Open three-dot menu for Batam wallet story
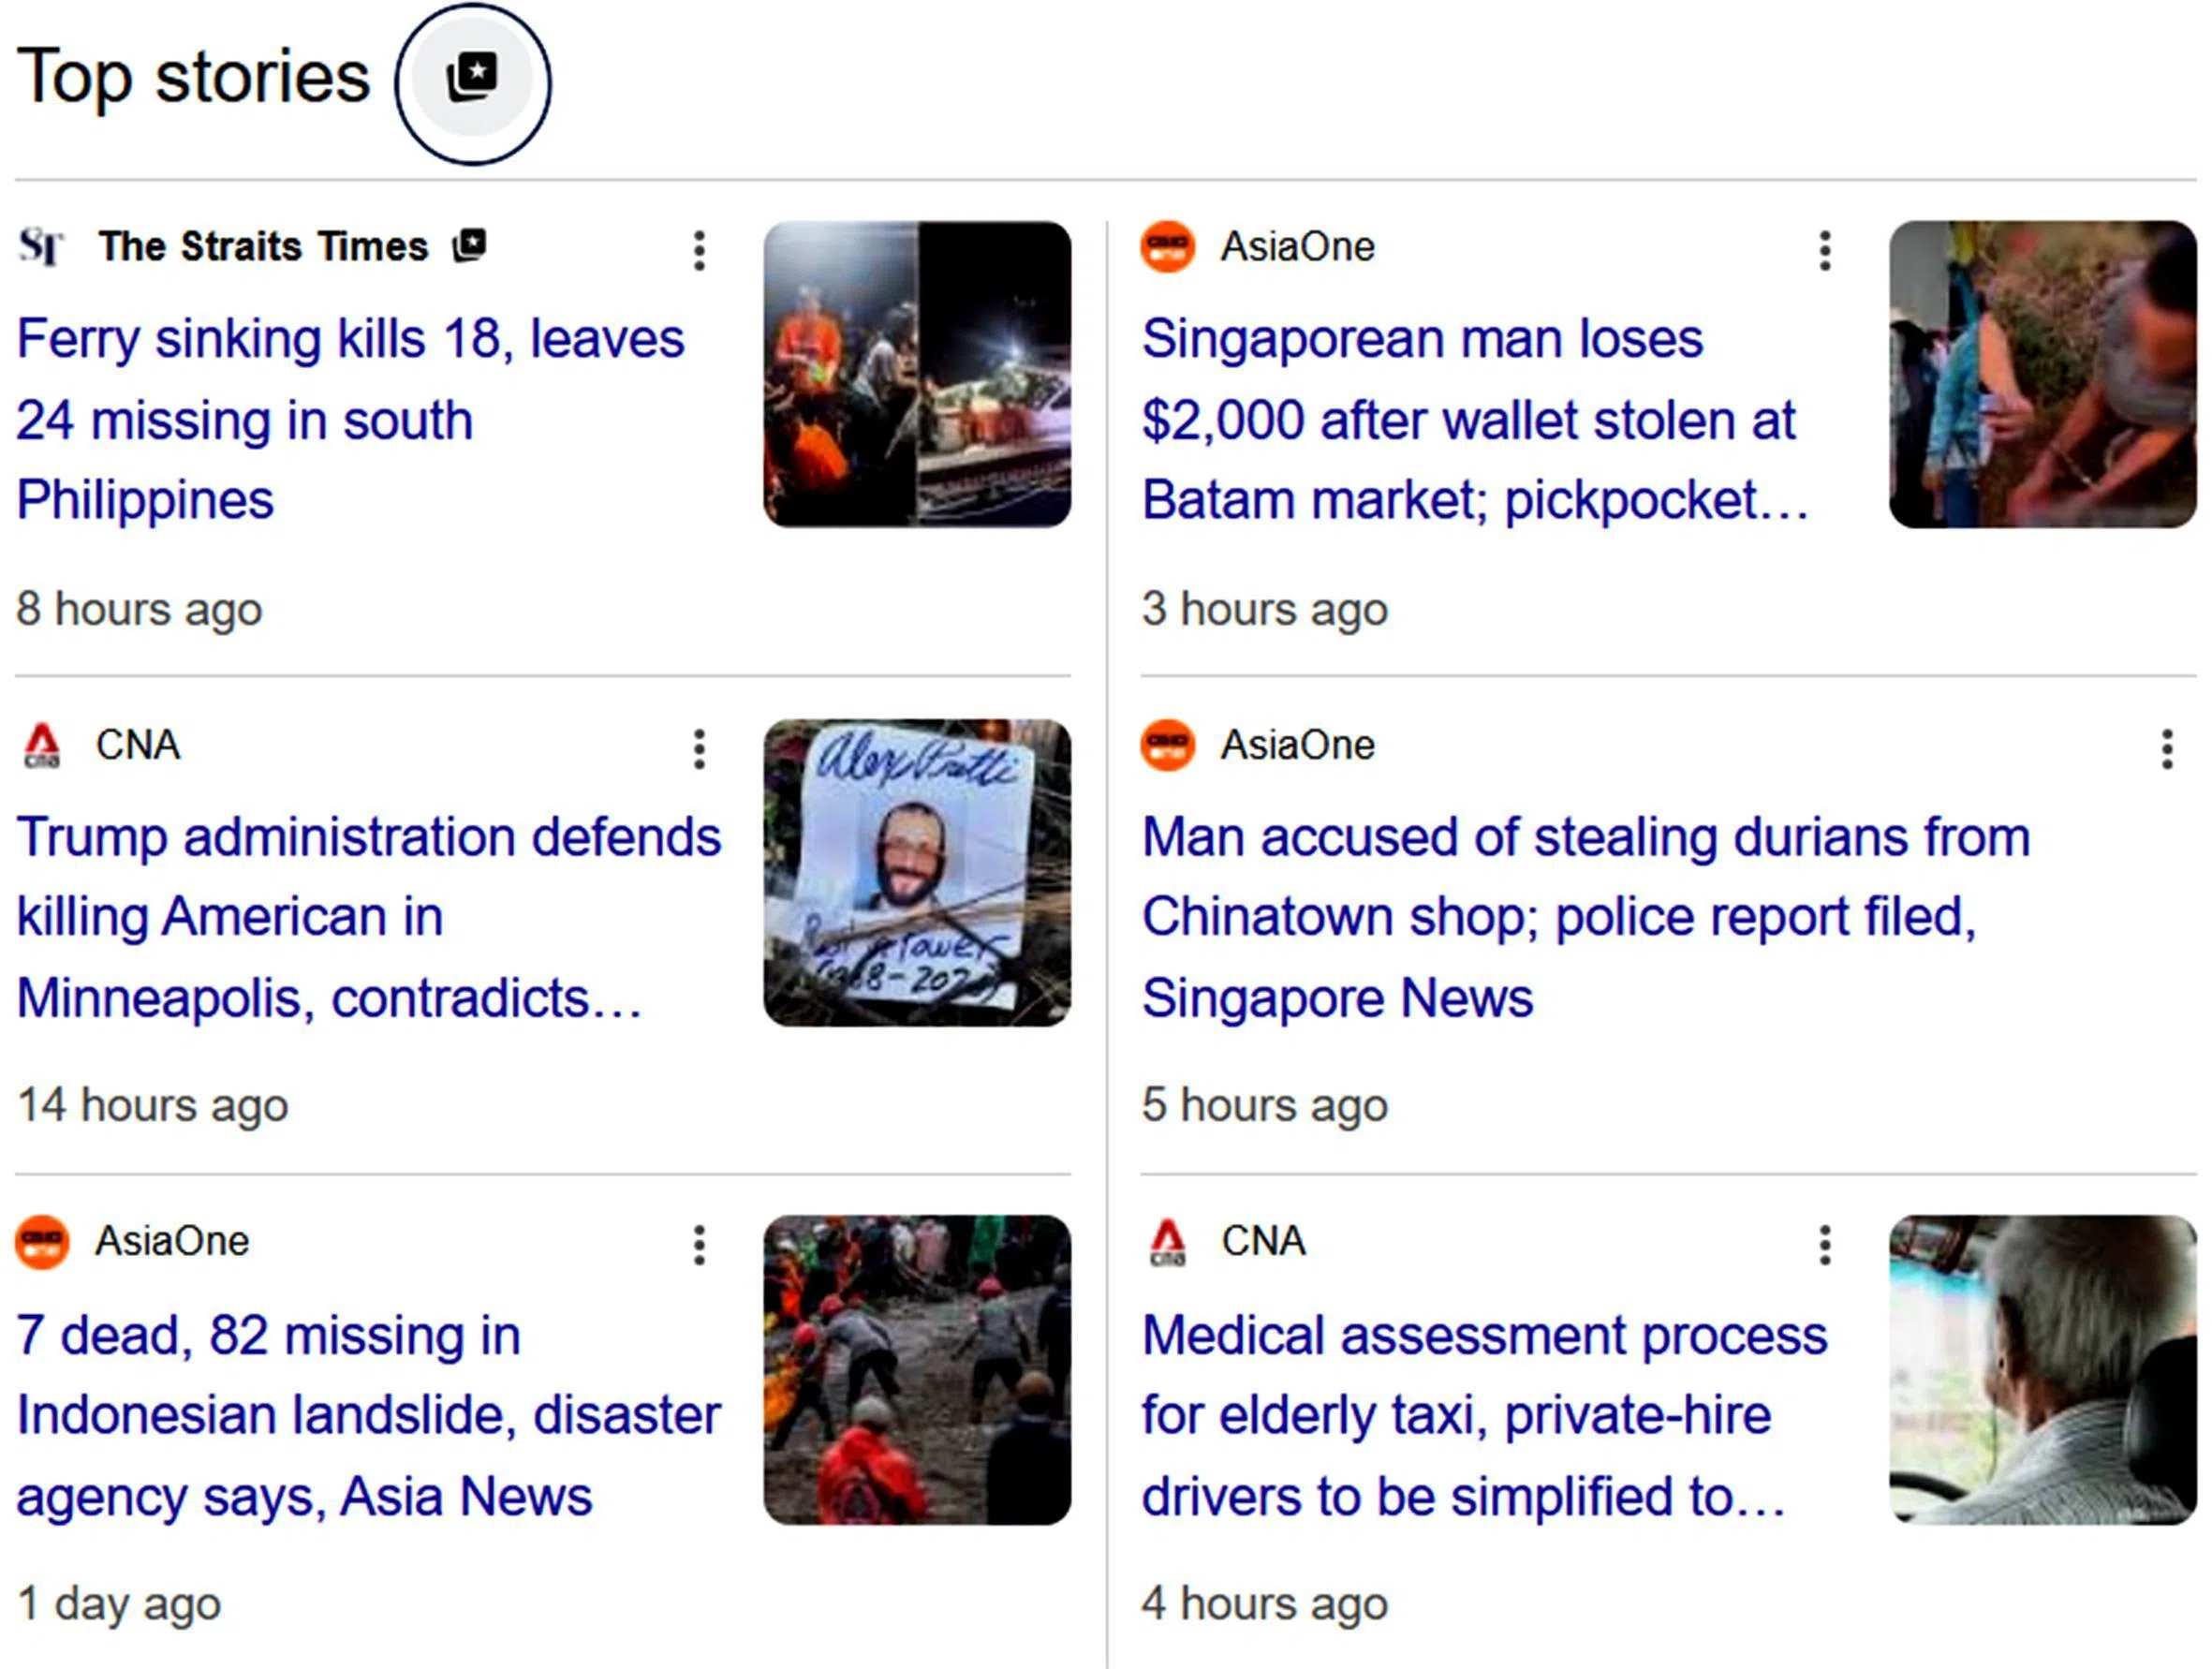 1824,250
